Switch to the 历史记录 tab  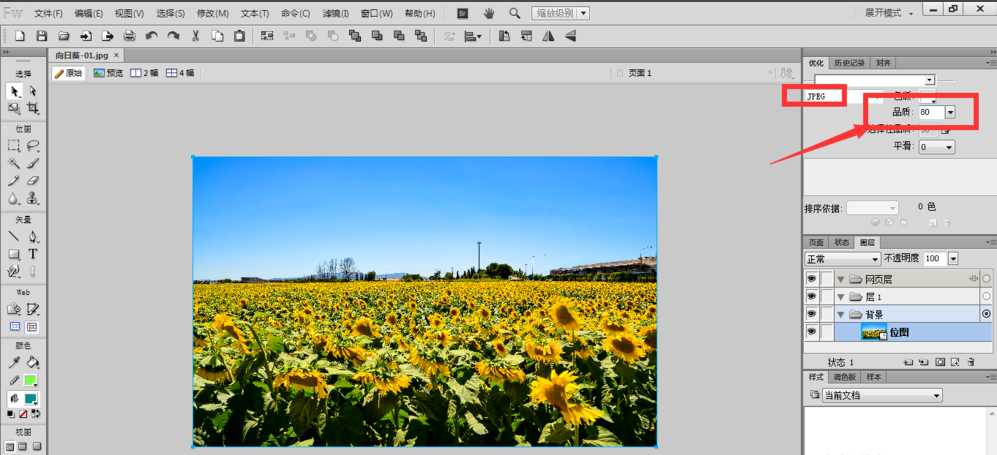(849, 62)
